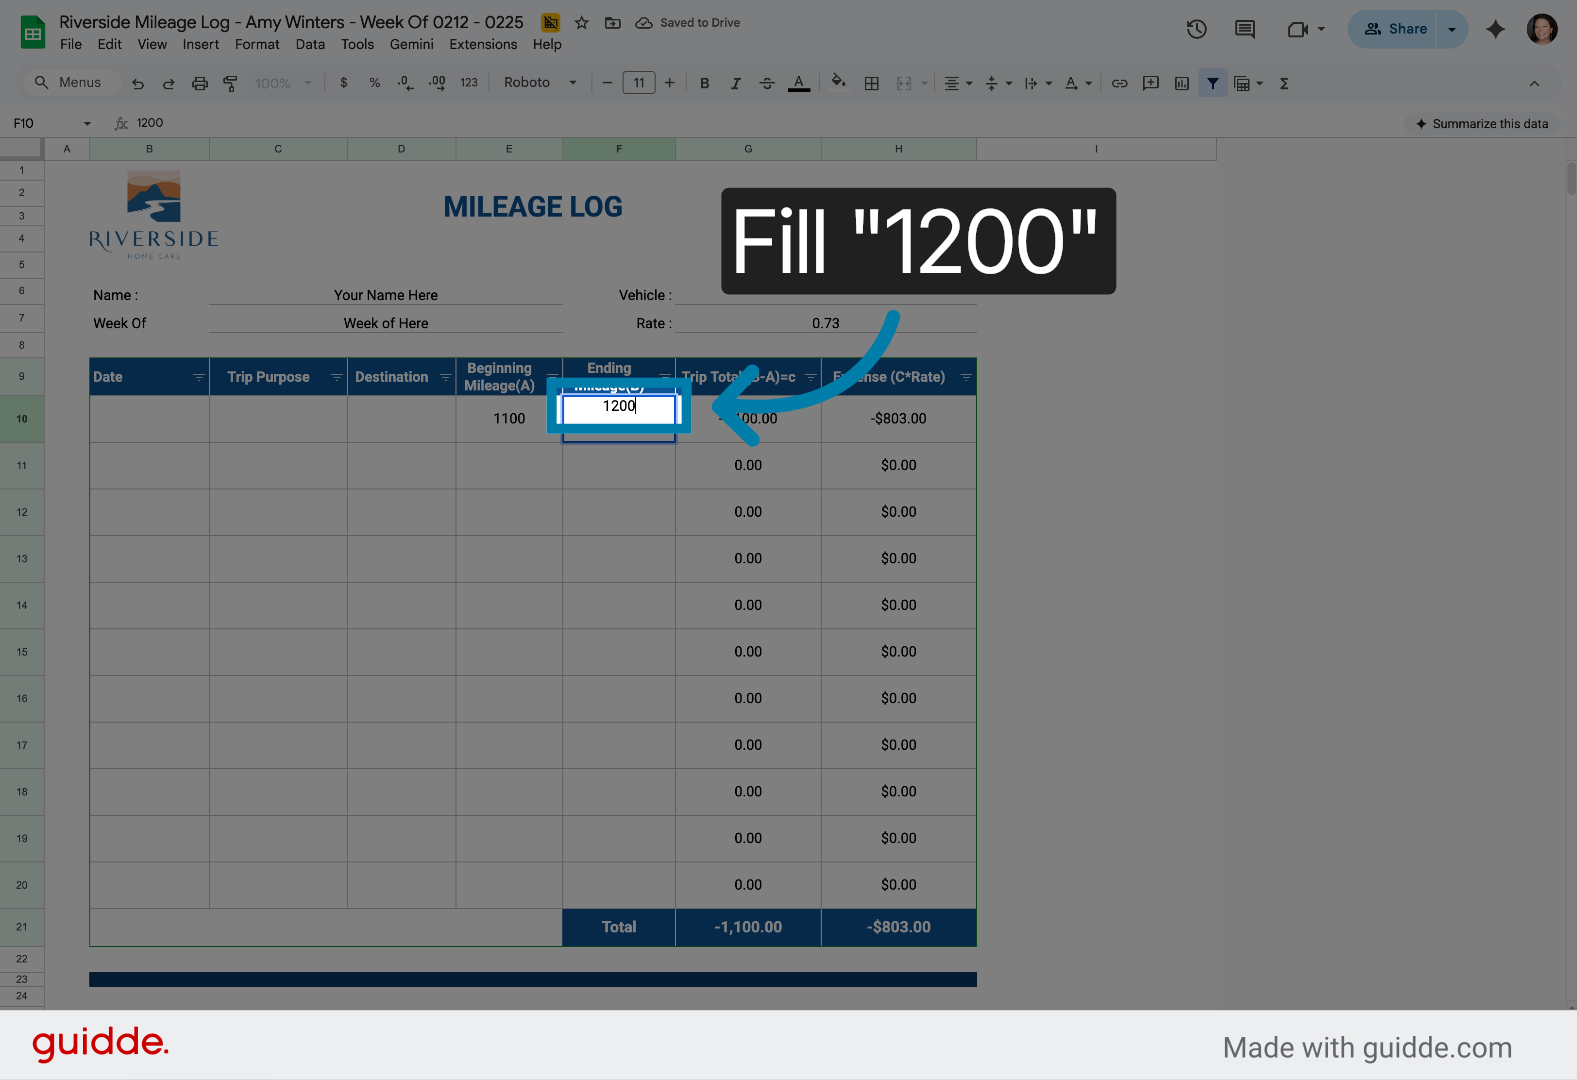Expand the Share options arrow
The image size is (1577, 1080).
coord(1452,29)
